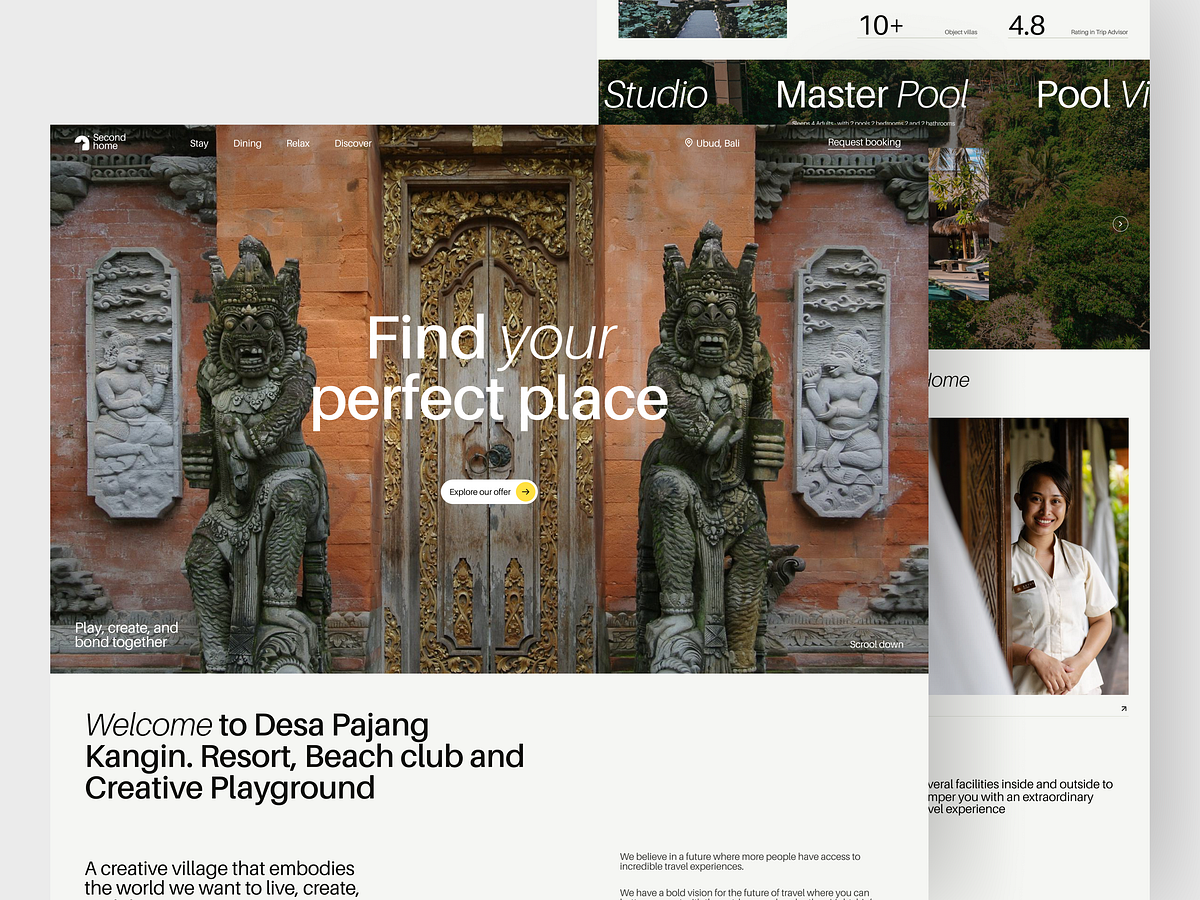Open the Discover navigation tab
Image resolution: width=1200 pixels, height=900 pixels.
point(352,143)
